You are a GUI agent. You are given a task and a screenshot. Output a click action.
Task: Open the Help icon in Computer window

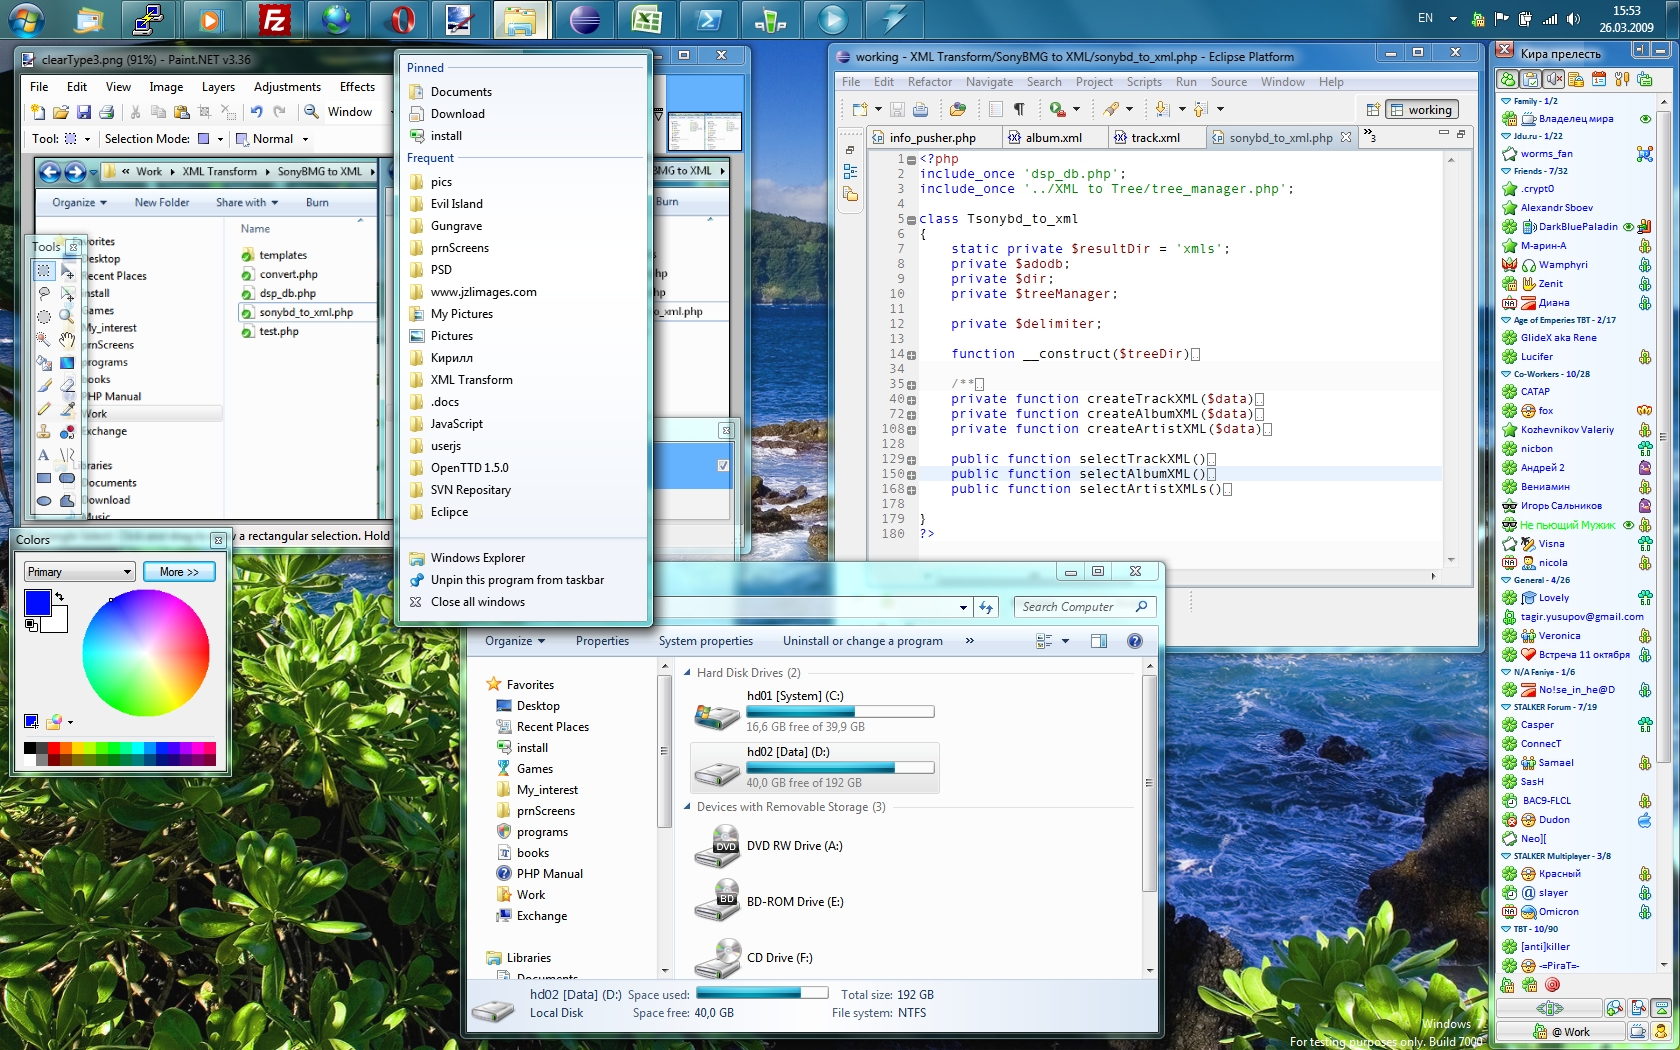(x=1134, y=641)
